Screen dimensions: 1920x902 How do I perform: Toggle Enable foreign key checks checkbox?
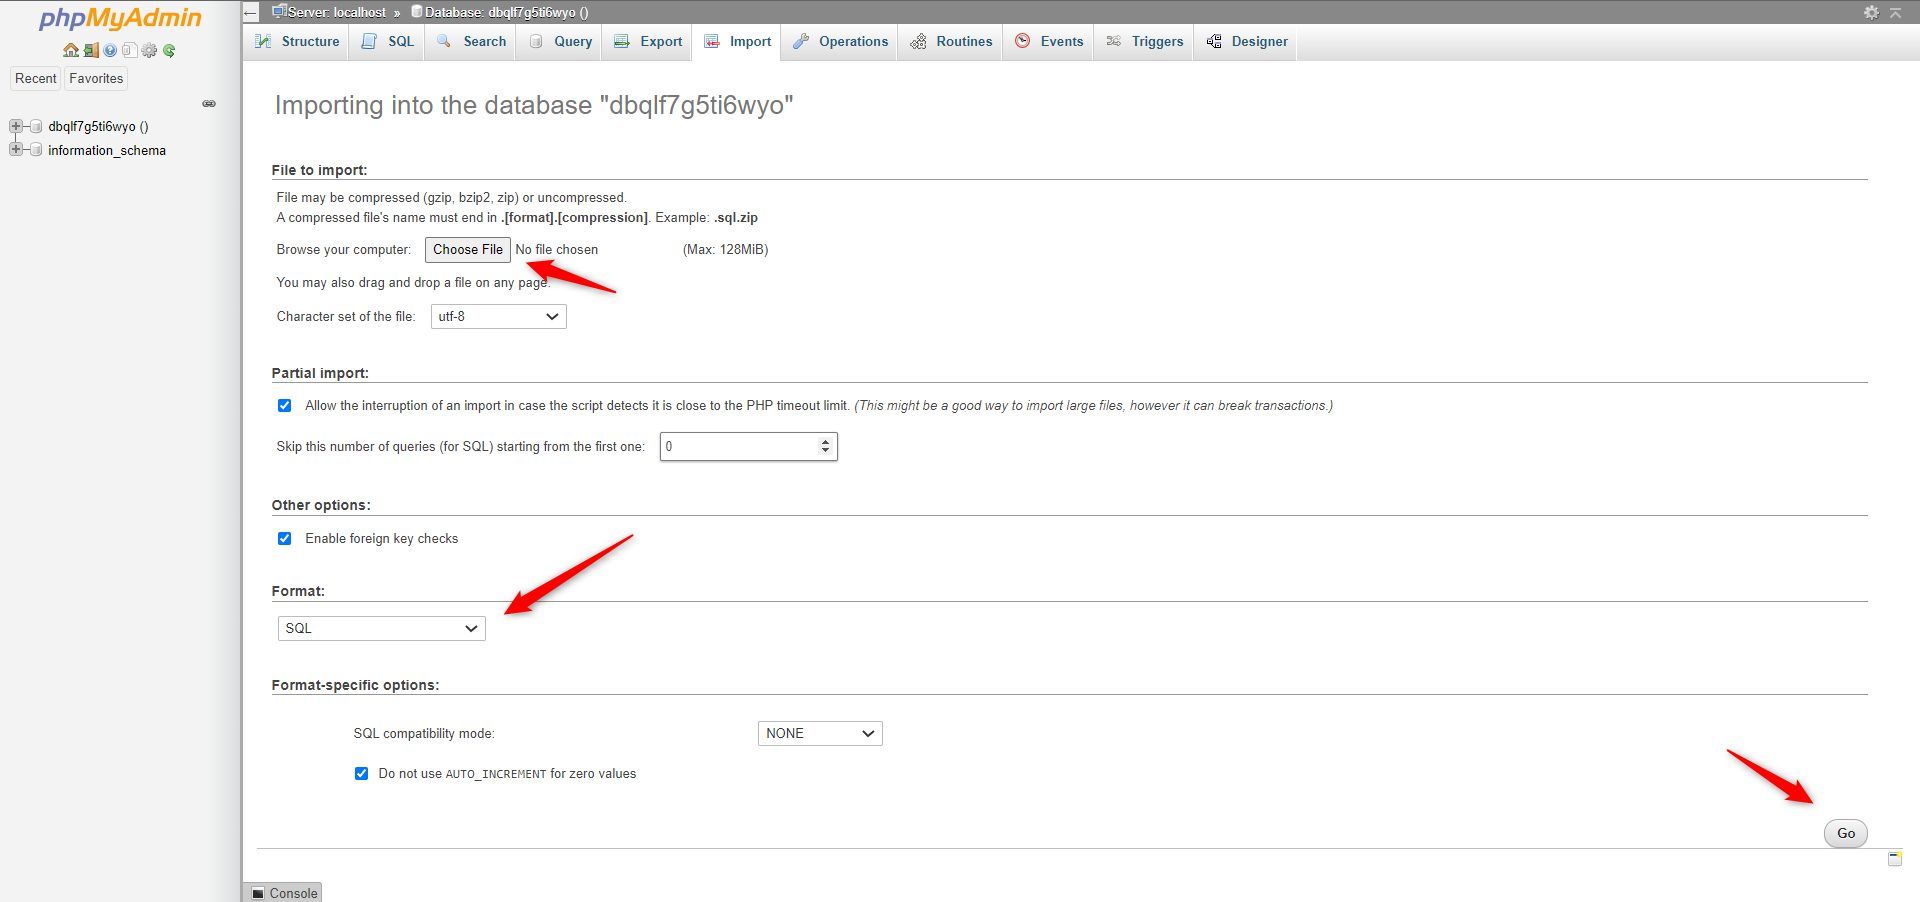pos(285,538)
